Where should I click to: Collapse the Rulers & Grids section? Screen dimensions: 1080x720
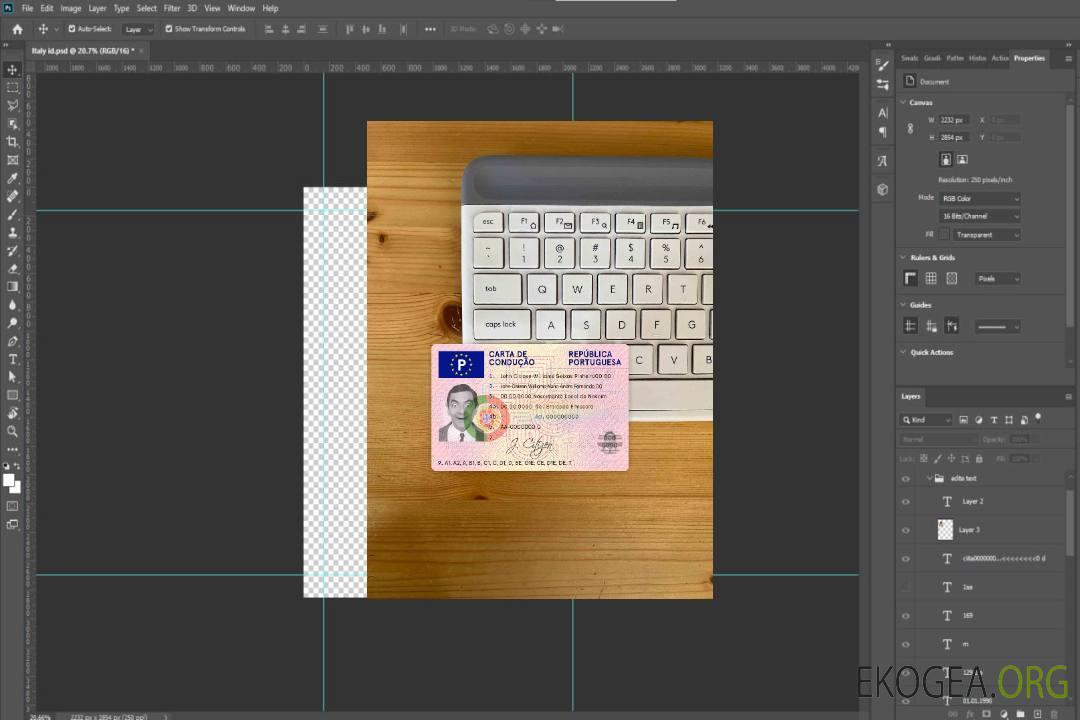(x=903, y=258)
